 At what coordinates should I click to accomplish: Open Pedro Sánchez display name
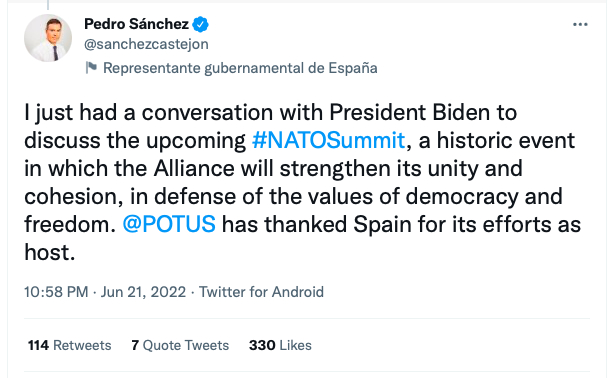137,24
